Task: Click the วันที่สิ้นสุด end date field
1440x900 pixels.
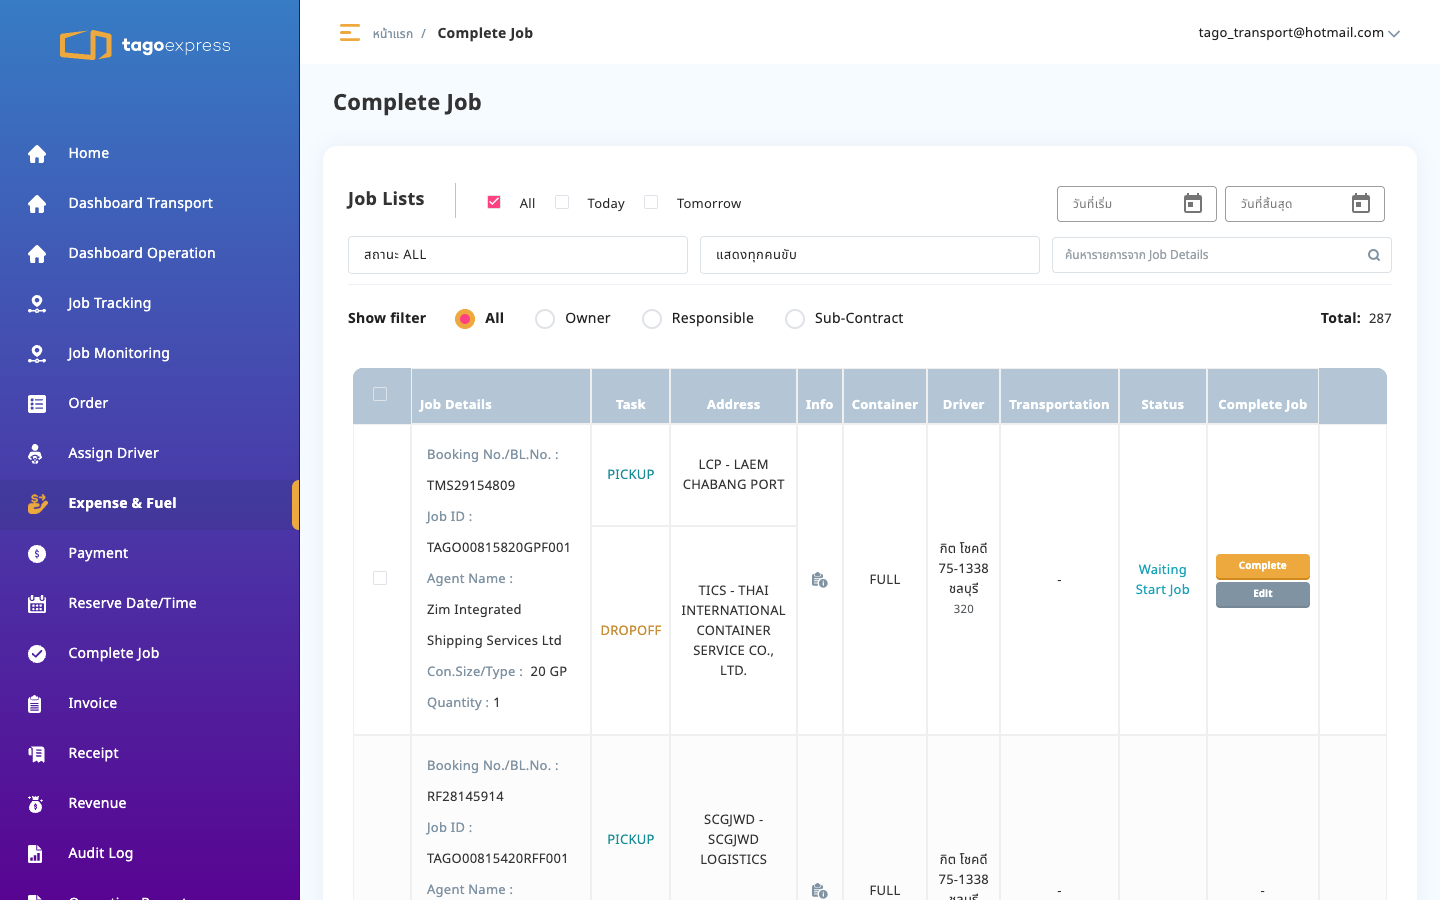Action: (x=1304, y=204)
